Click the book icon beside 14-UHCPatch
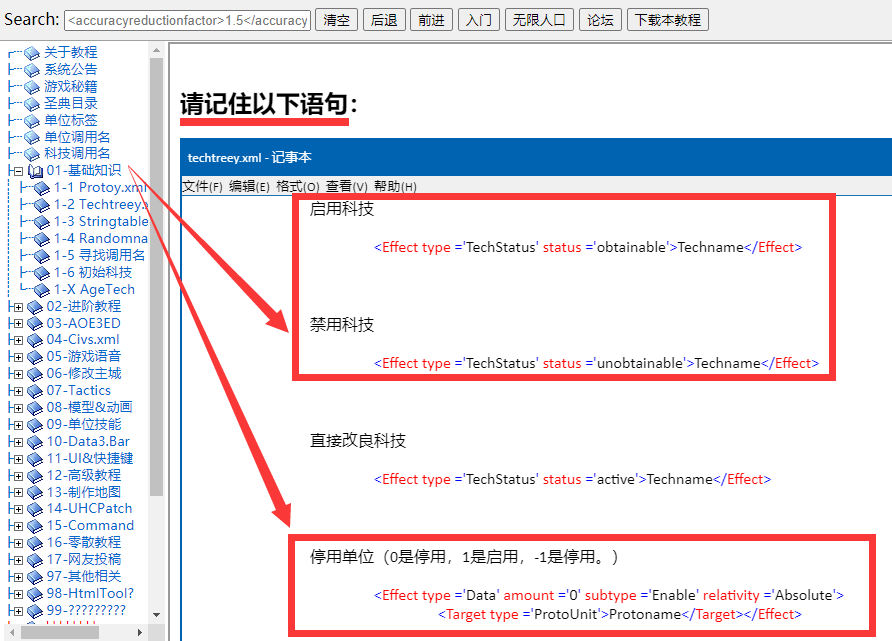This screenshot has height=641, width=892. coord(35,509)
